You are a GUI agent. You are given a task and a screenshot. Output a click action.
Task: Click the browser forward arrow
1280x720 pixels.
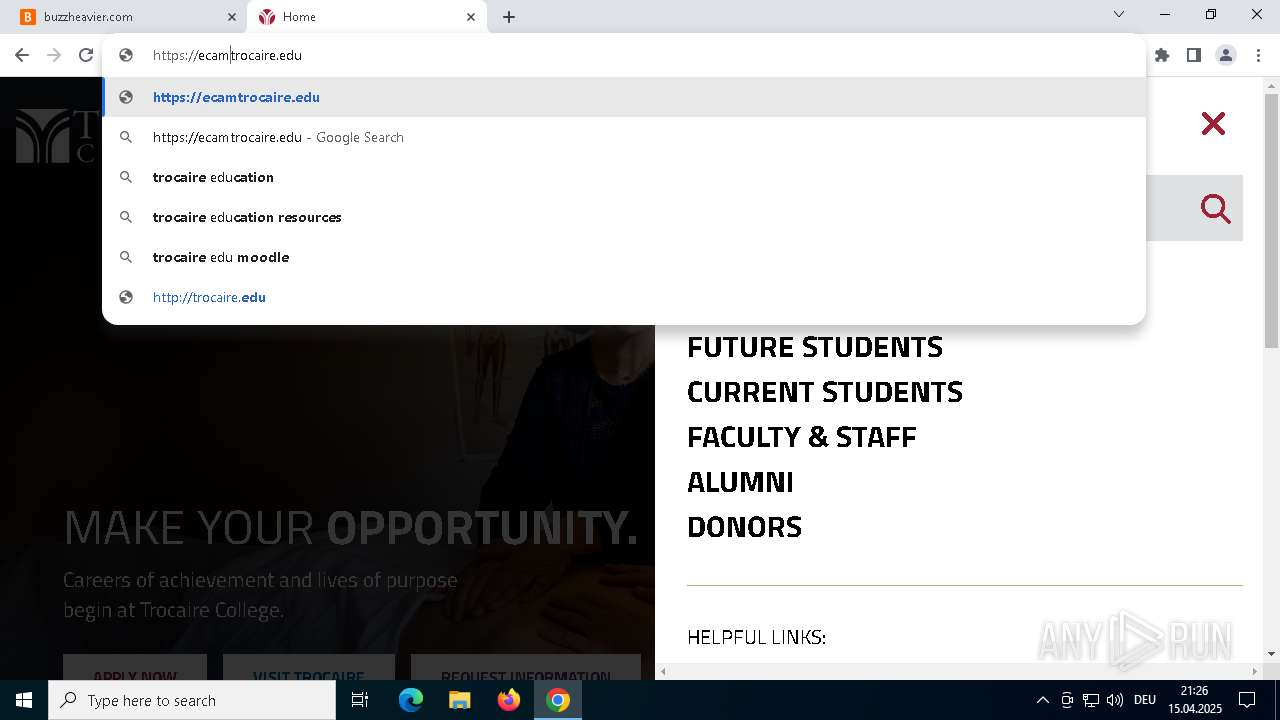coord(54,55)
